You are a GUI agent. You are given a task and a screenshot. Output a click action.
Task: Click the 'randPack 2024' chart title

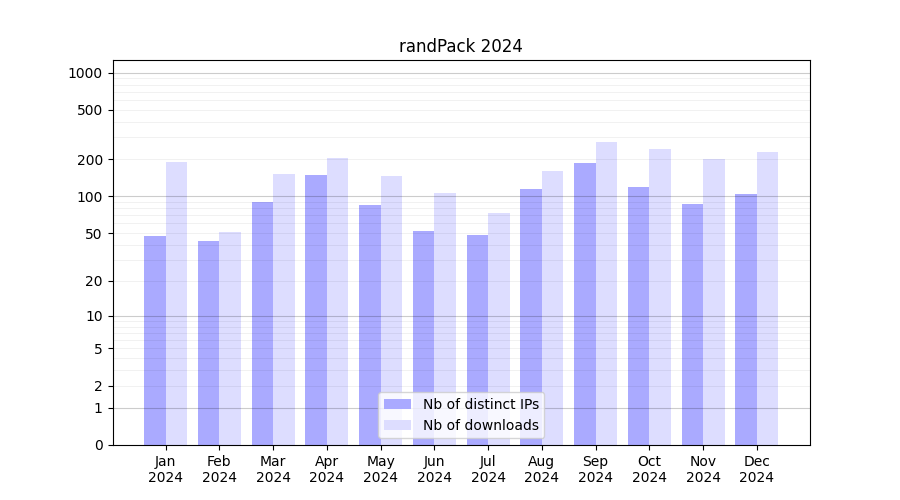click(x=460, y=46)
